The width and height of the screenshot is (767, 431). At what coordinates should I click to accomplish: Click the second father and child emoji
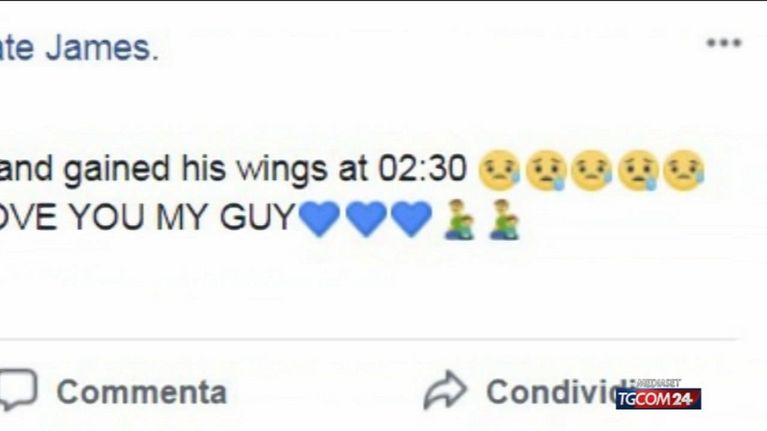tap(505, 219)
